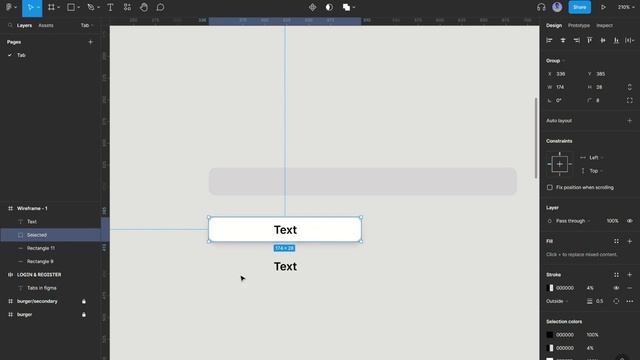The width and height of the screenshot is (640, 360).
Task: Switch to the Prototype tab
Action: (x=579, y=25)
